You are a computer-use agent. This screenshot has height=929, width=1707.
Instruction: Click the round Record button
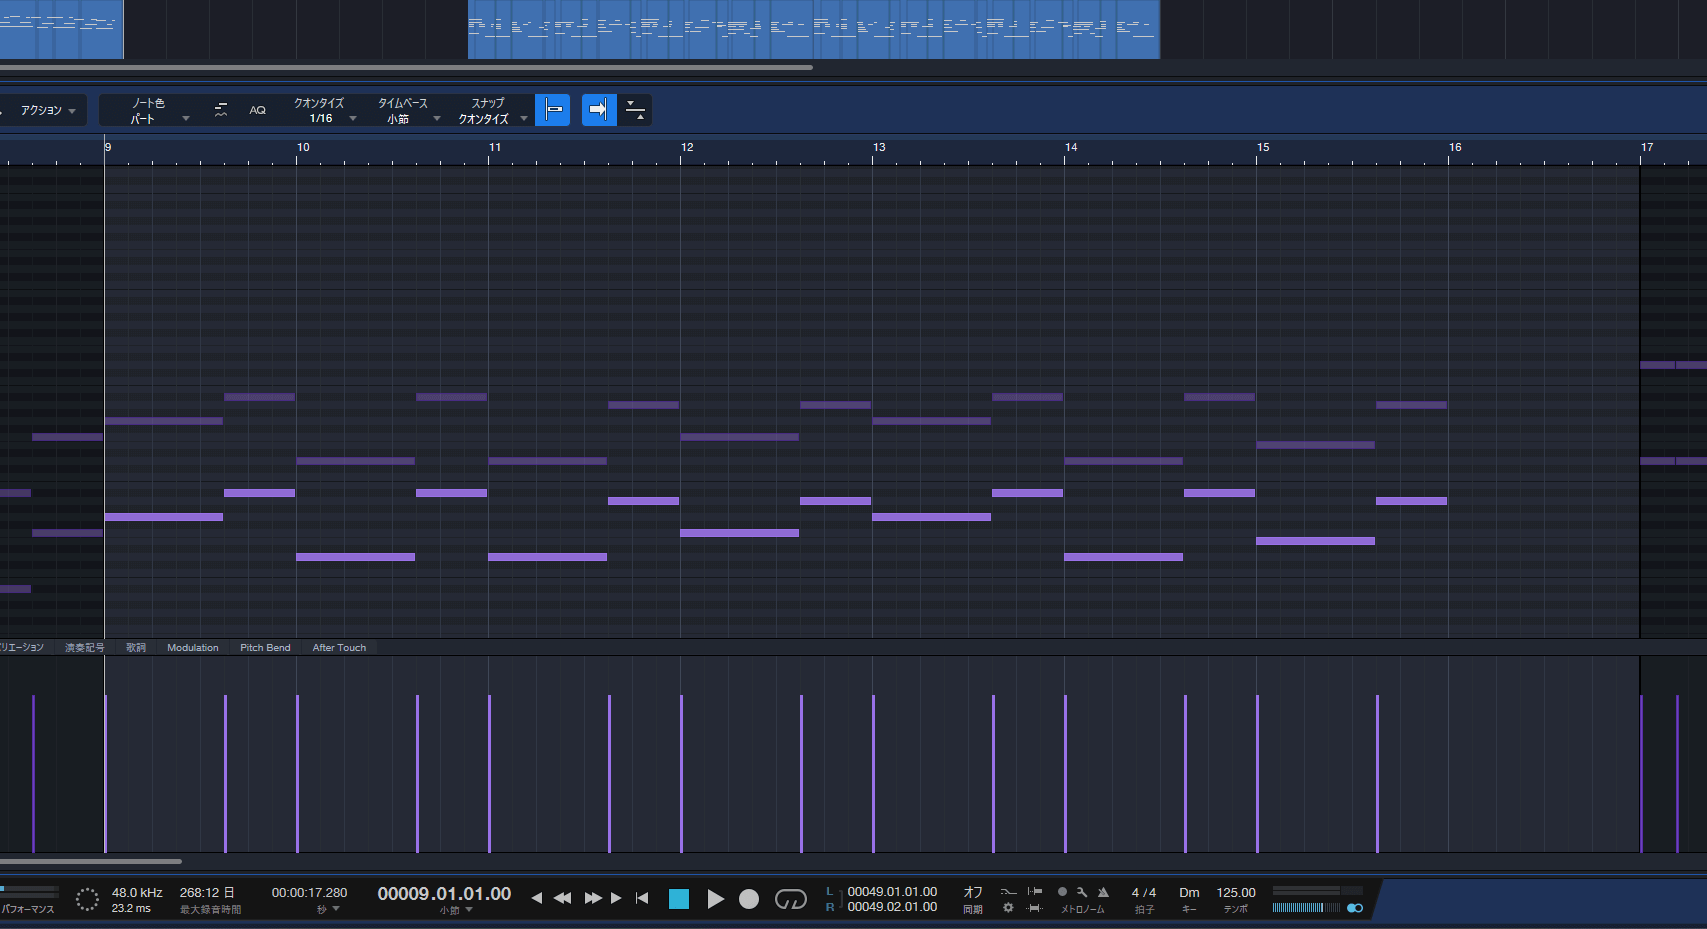[749, 899]
